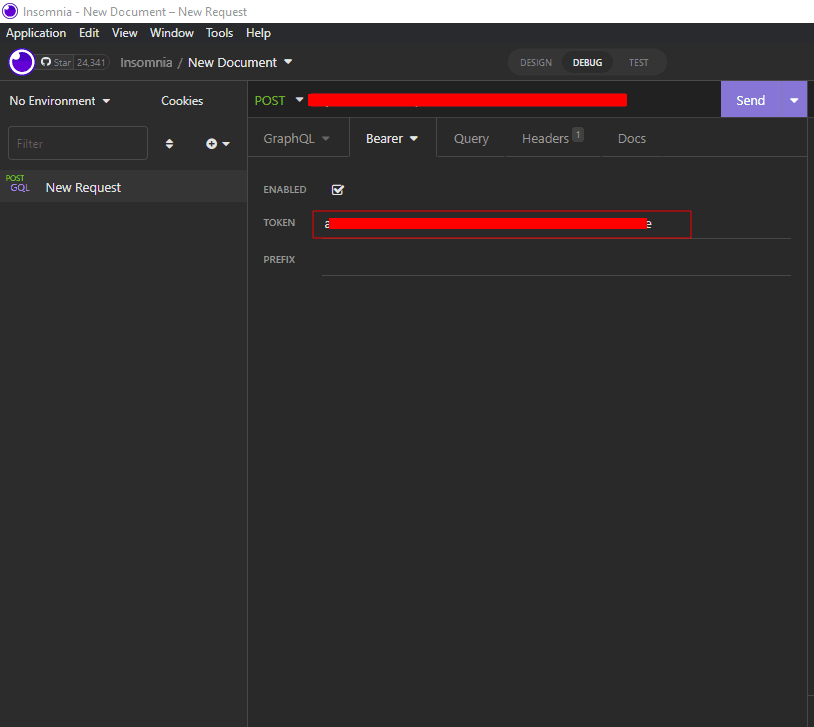Open the POST method dropdown
Viewport: 814px width, 727px height.
278,100
